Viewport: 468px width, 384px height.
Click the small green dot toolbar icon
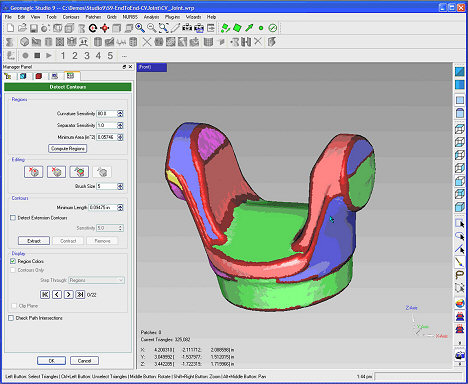(x=261, y=28)
